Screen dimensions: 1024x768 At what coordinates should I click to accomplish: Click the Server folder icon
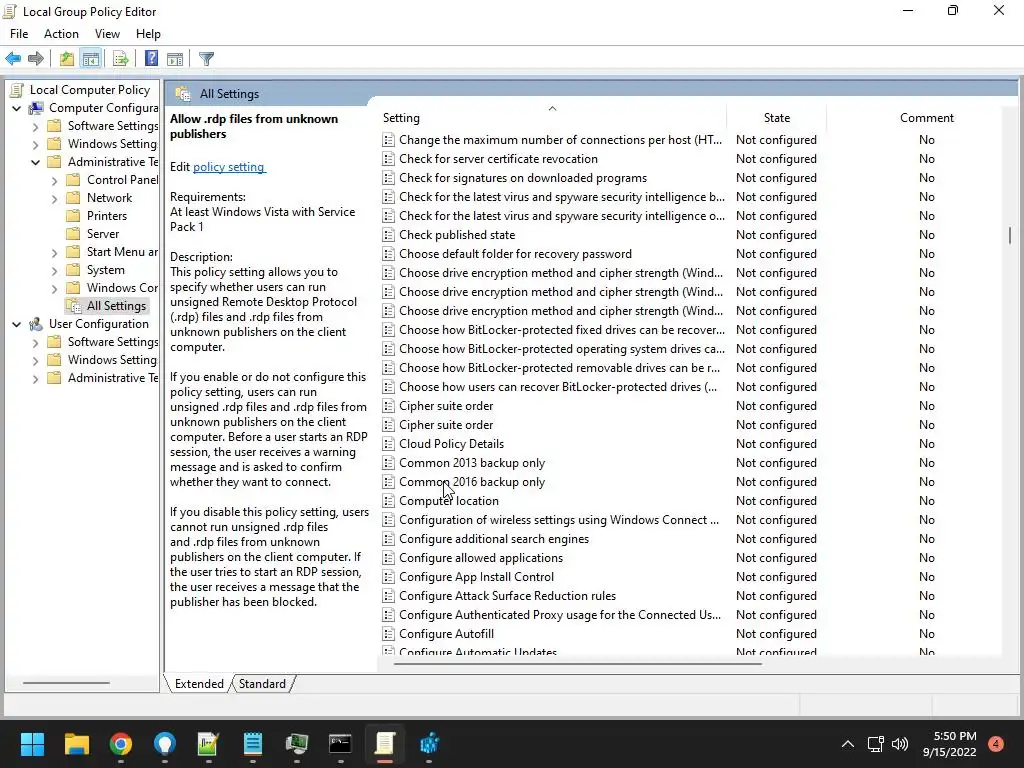coord(73,234)
